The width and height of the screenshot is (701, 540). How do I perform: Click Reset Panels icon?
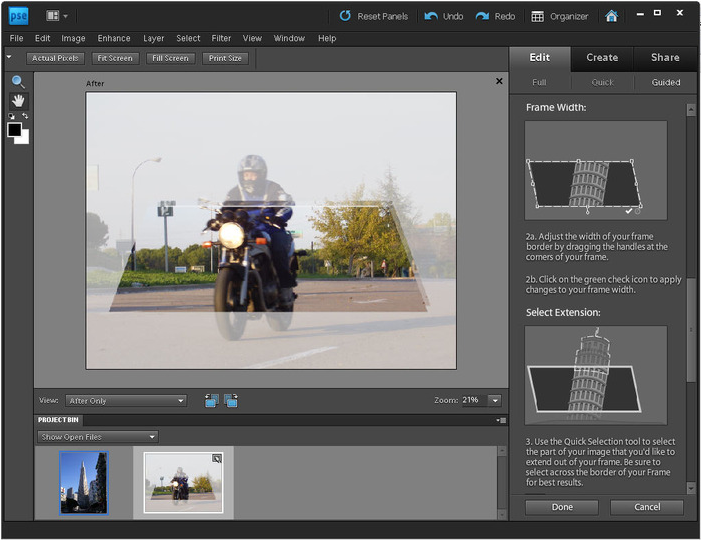pyautogui.click(x=346, y=16)
